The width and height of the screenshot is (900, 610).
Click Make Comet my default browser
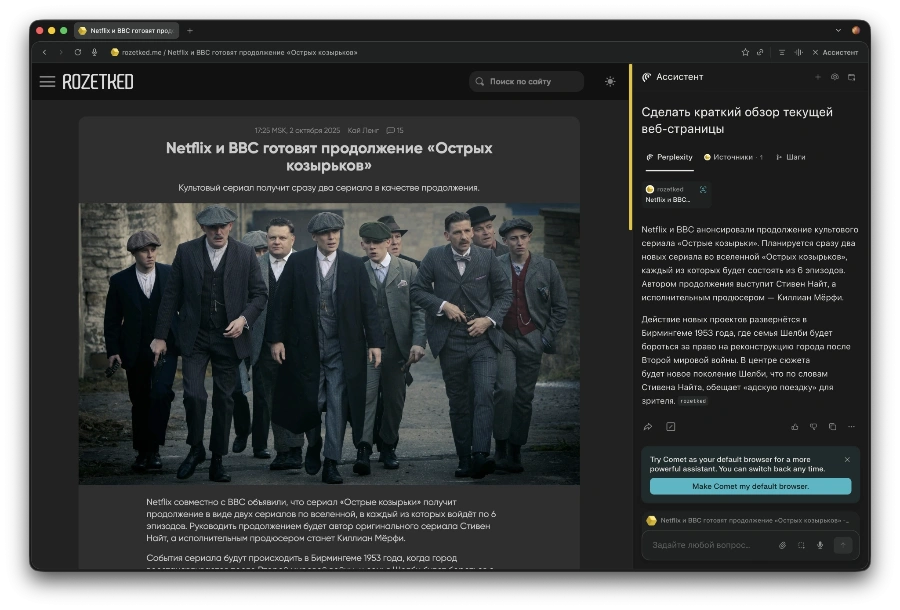(x=750, y=486)
